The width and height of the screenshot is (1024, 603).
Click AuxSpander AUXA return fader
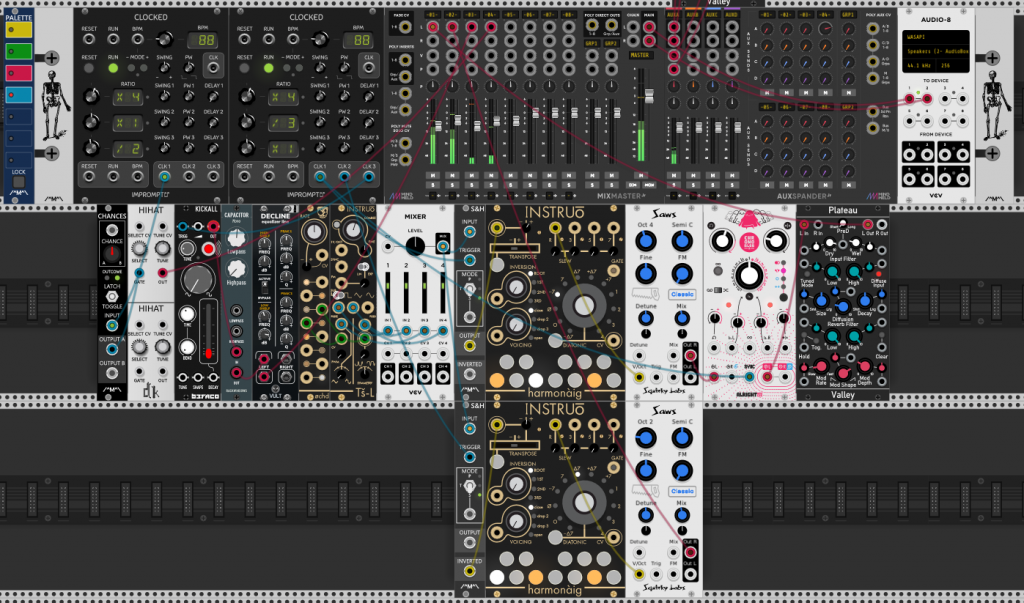(679, 127)
